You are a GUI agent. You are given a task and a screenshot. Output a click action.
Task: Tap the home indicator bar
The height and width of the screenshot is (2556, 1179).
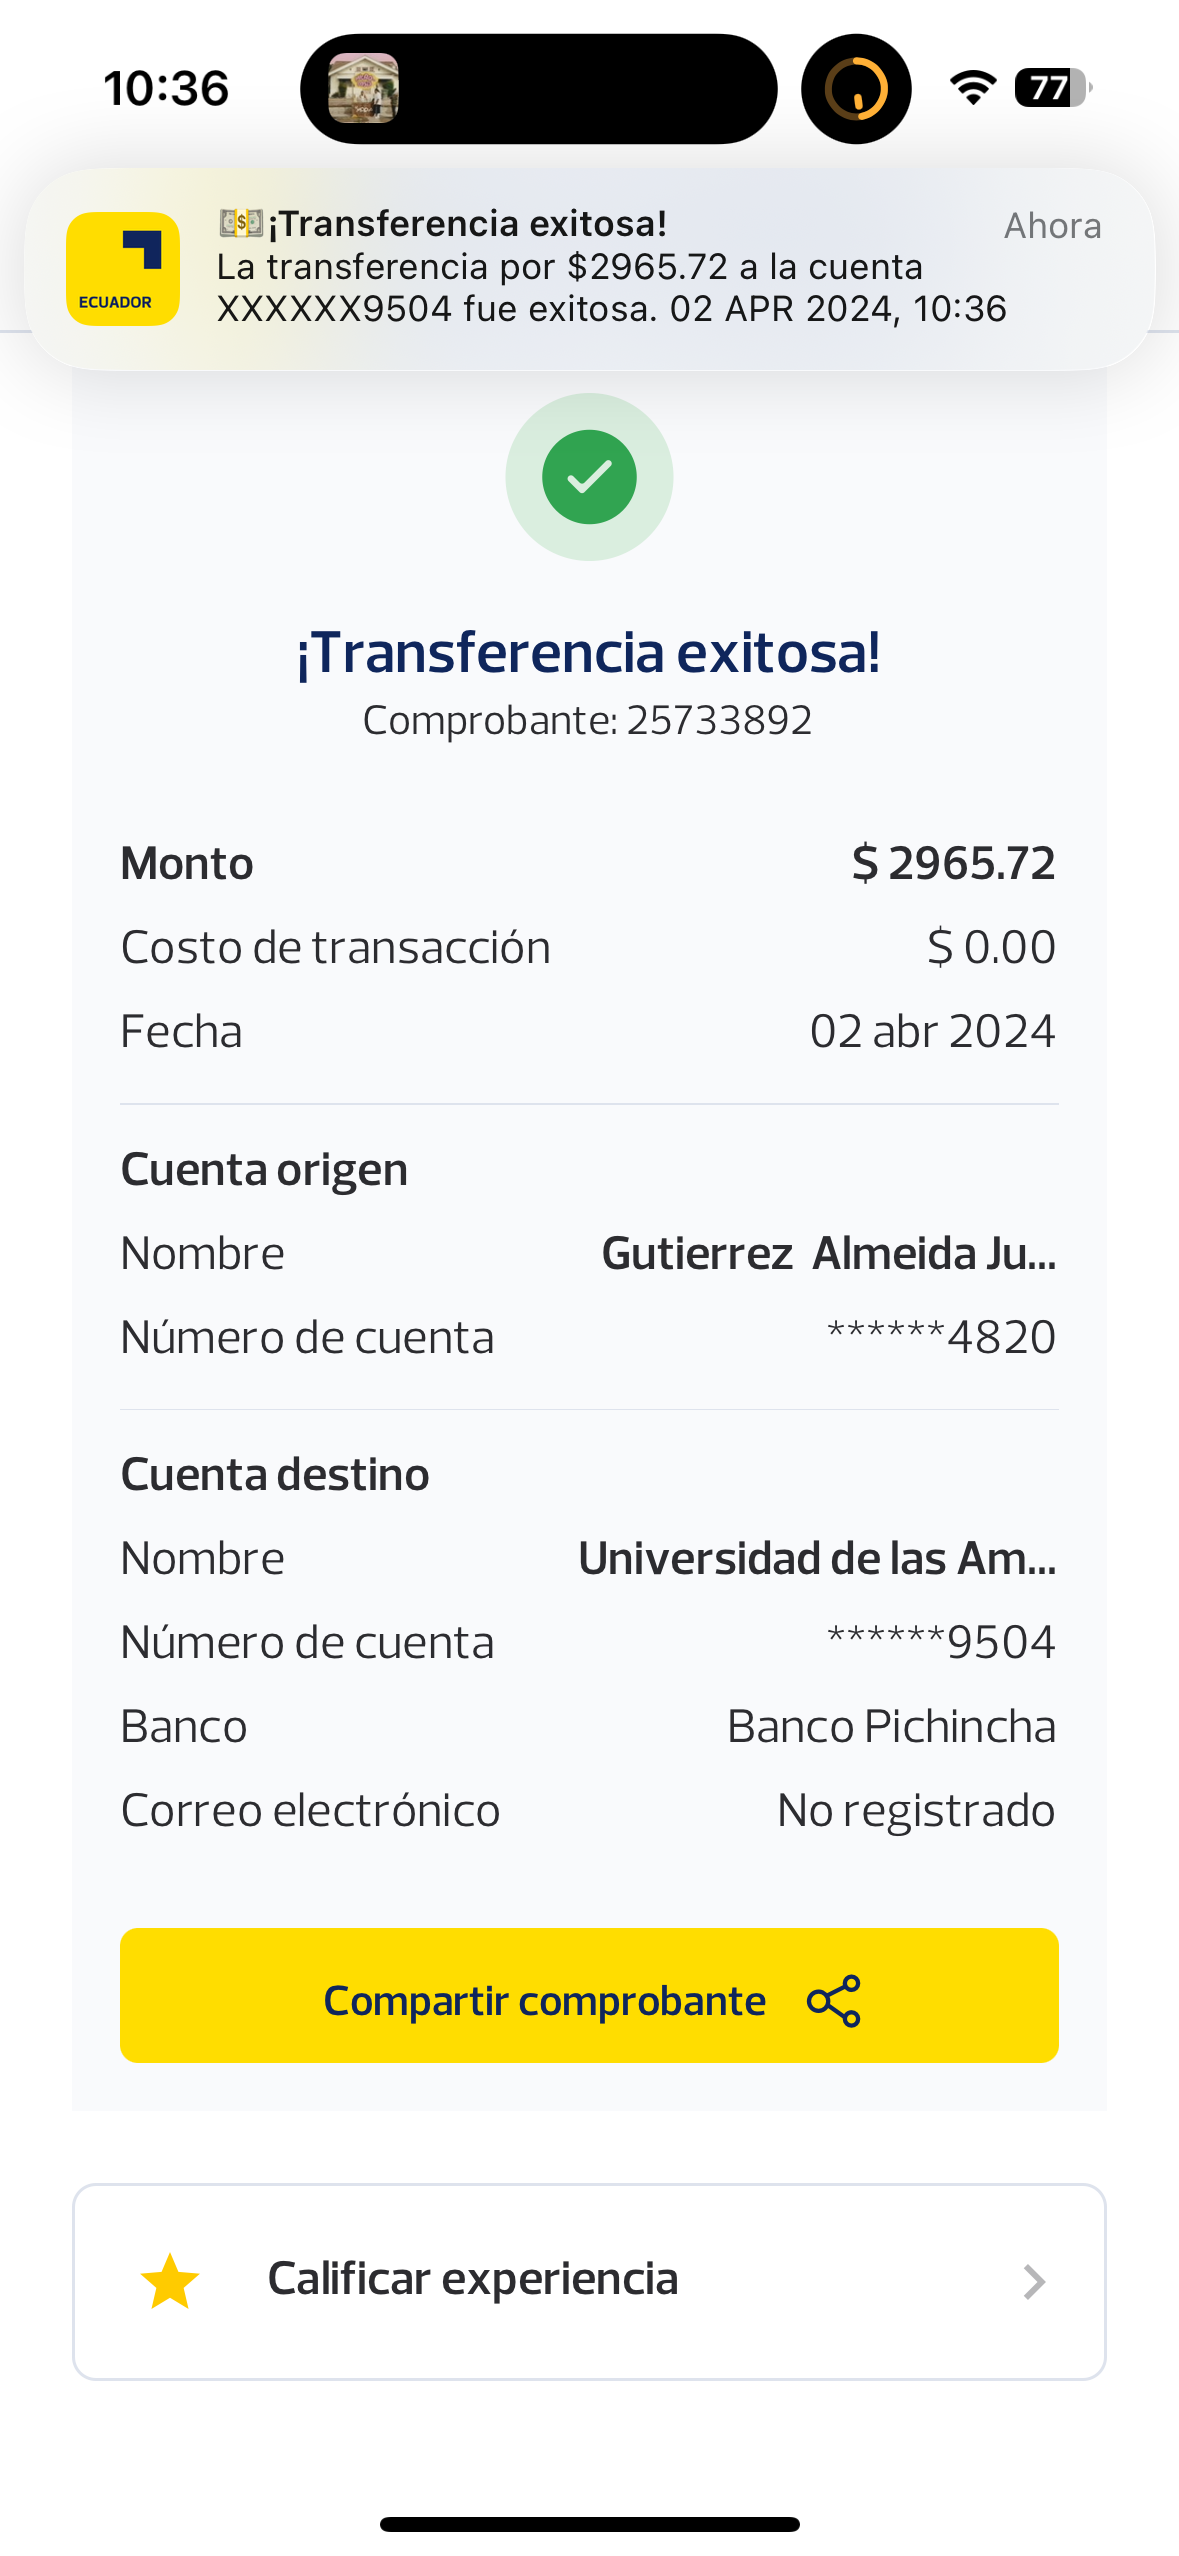pos(589,2524)
